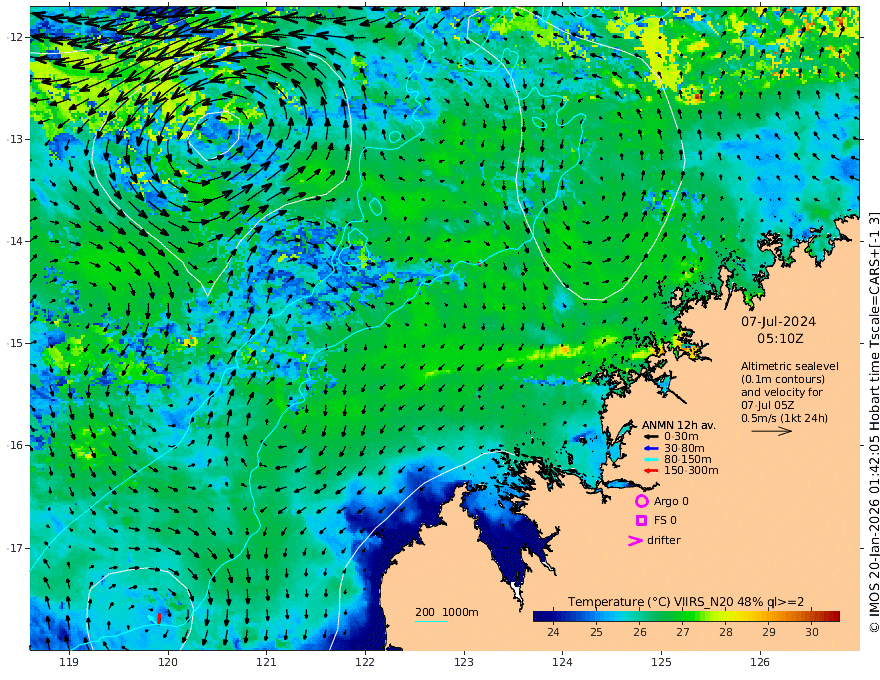Click the latitude axis label -15

point(14,343)
